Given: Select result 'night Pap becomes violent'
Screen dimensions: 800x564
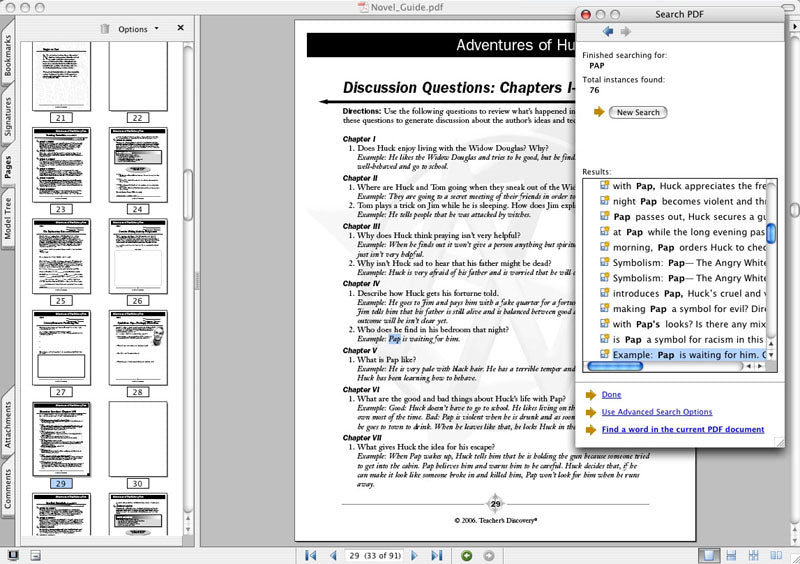Looking at the screenshot, I should [683, 201].
